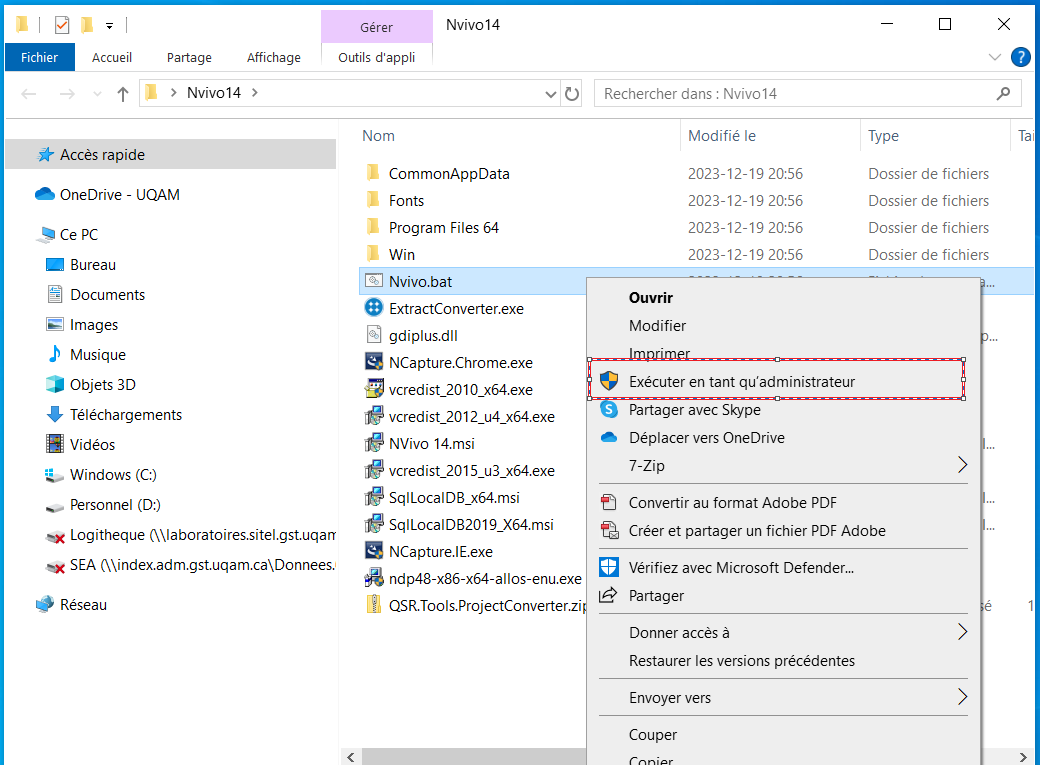The height and width of the screenshot is (765, 1040).
Task: Select the QSR.Tools.ProjectConverter zip icon
Action: (x=374, y=605)
